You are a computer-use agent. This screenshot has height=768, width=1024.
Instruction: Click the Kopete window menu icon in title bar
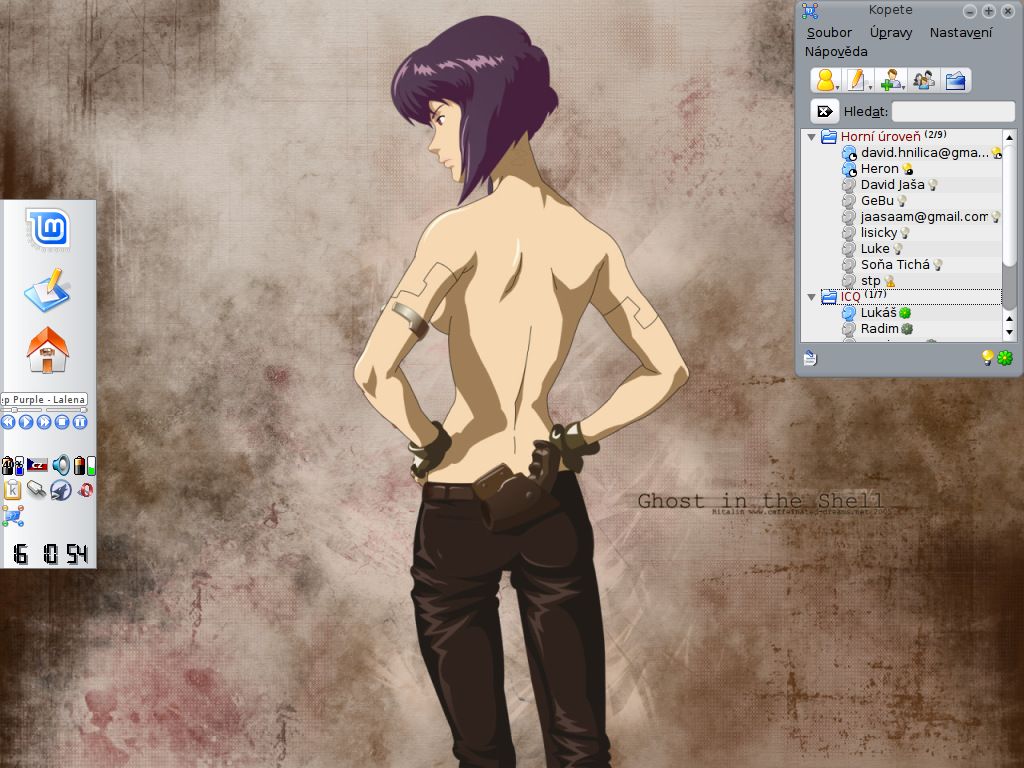coord(810,10)
